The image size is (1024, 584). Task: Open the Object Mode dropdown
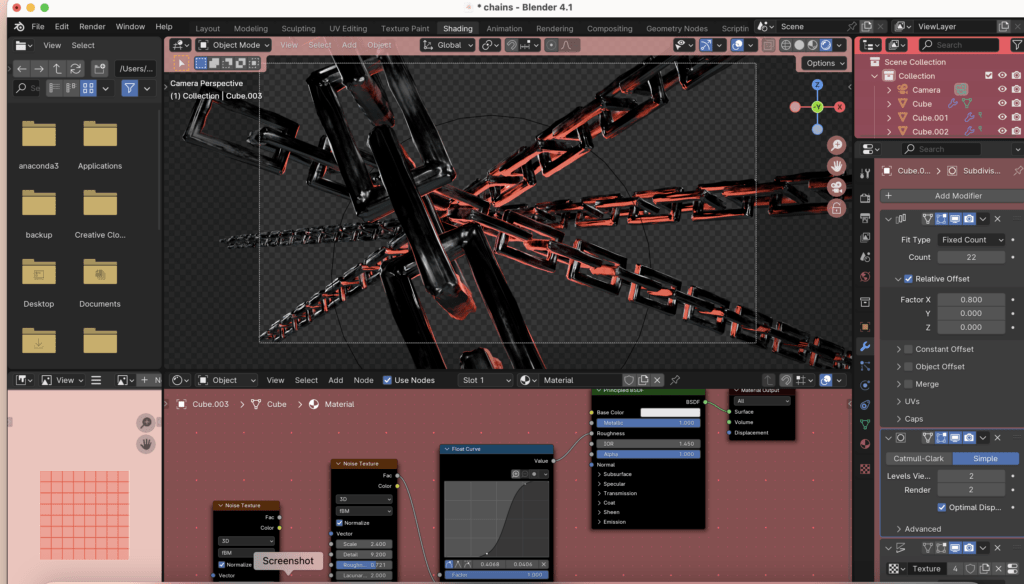[x=234, y=45]
